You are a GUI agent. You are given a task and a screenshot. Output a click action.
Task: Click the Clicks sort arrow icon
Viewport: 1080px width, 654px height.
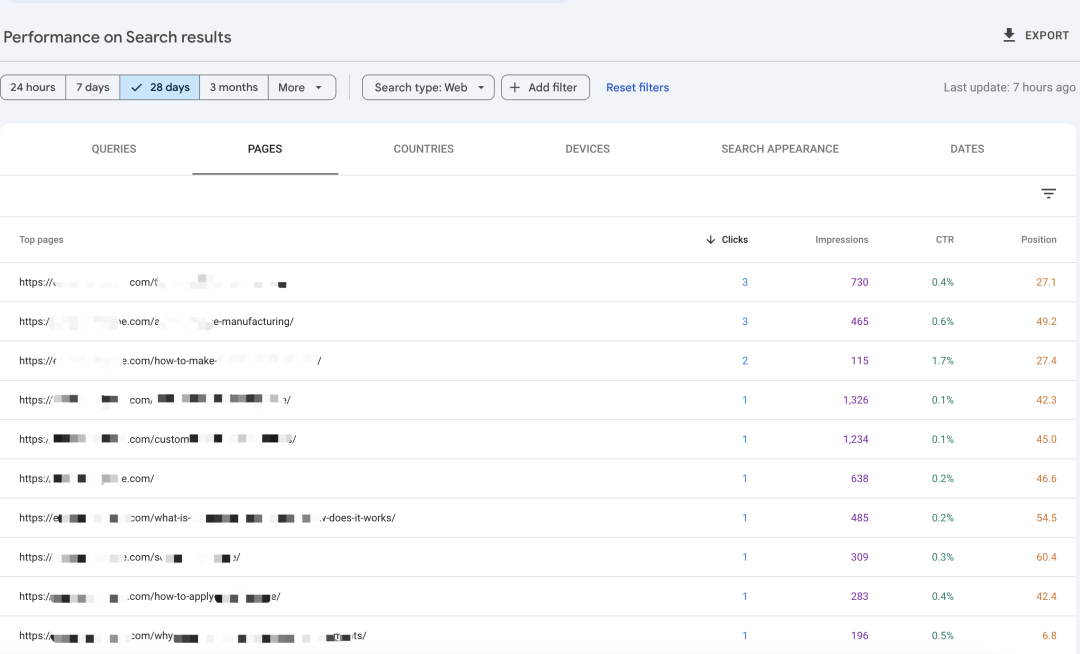tap(710, 240)
